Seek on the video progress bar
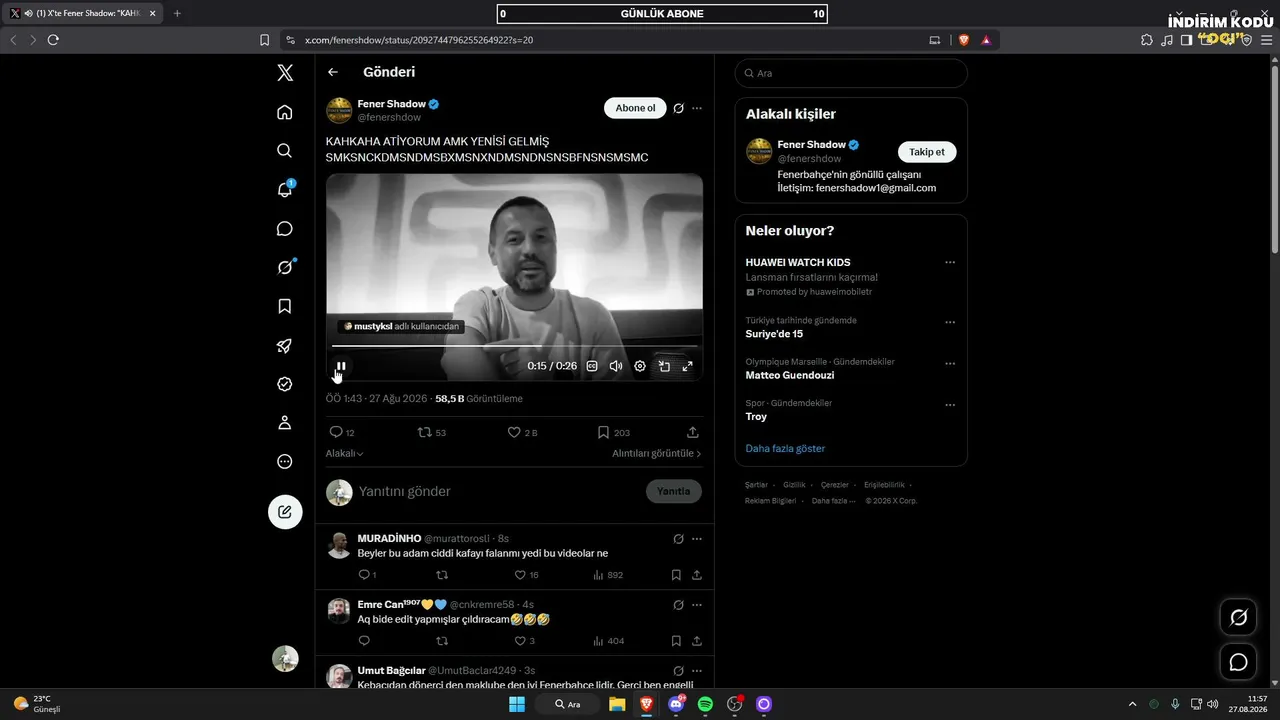This screenshot has width=1280, height=720. click(x=515, y=346)
